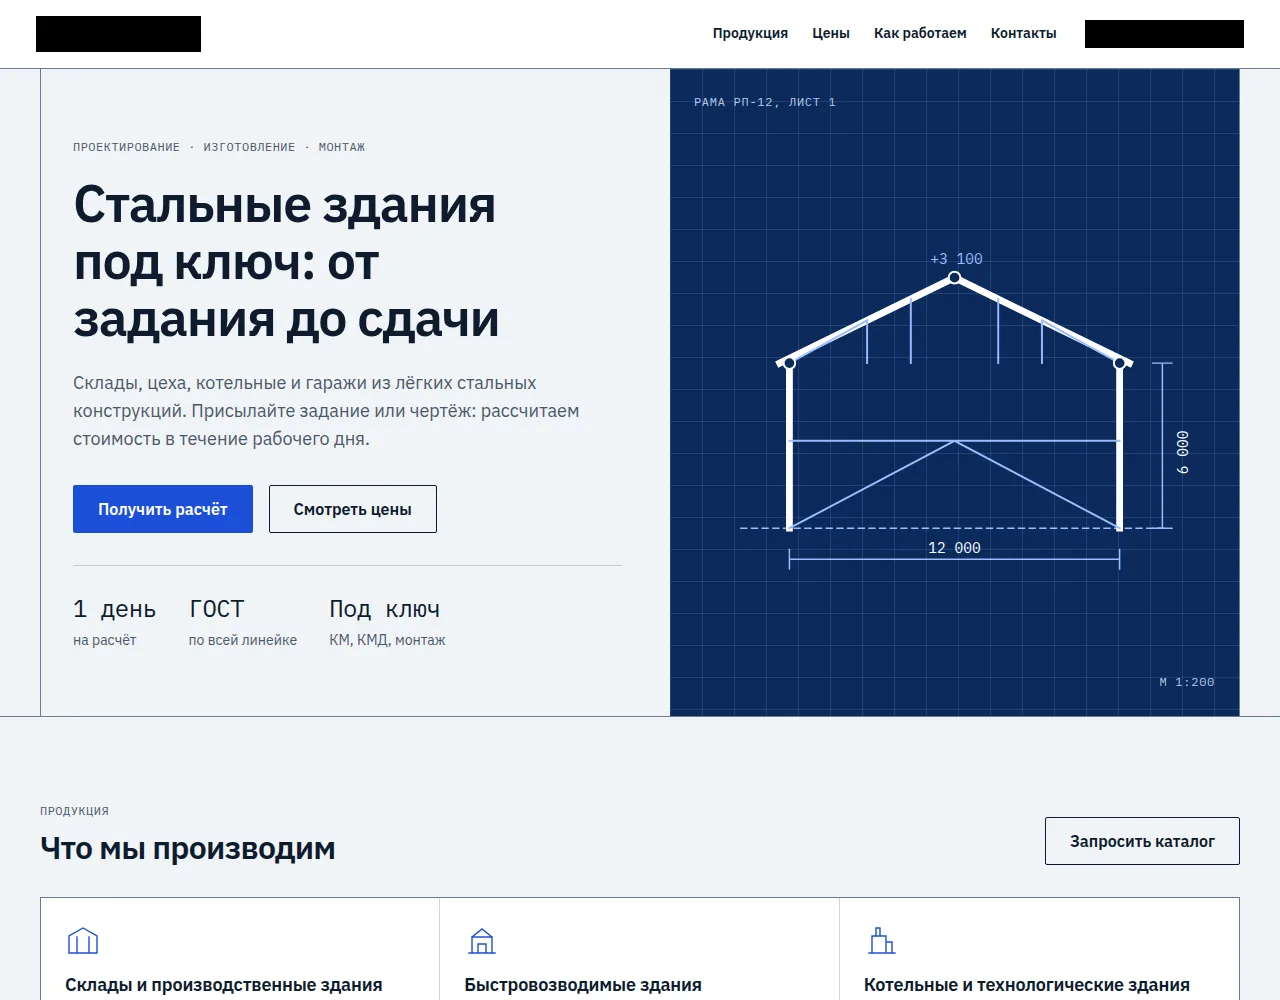The width and height of the screenshot is (1280, 1000).
Task: Click the Получить расчёт button
Action: click(x=163, y=509)
